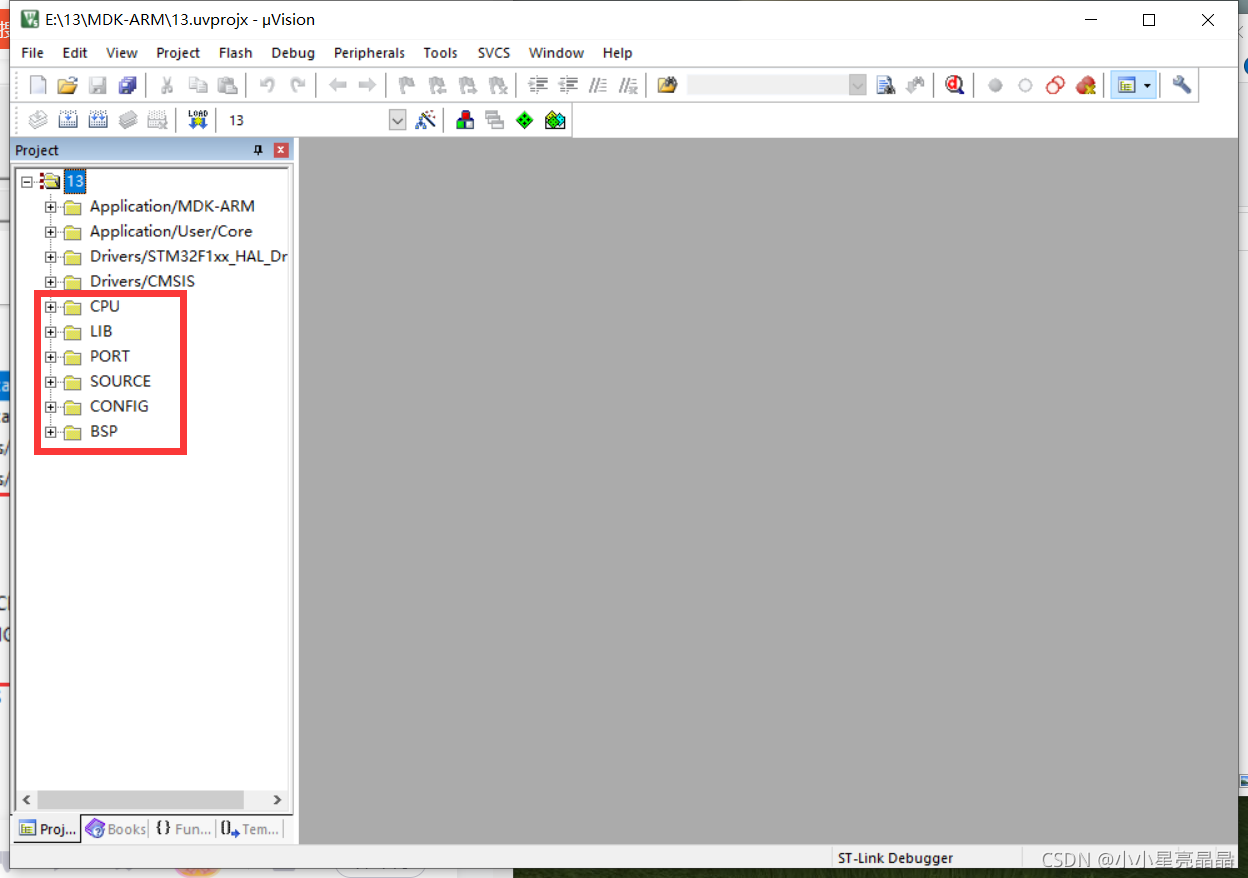Expand the PORT folder group
This screenshot has height=878, width=1248.
click(x=50, y=357)
